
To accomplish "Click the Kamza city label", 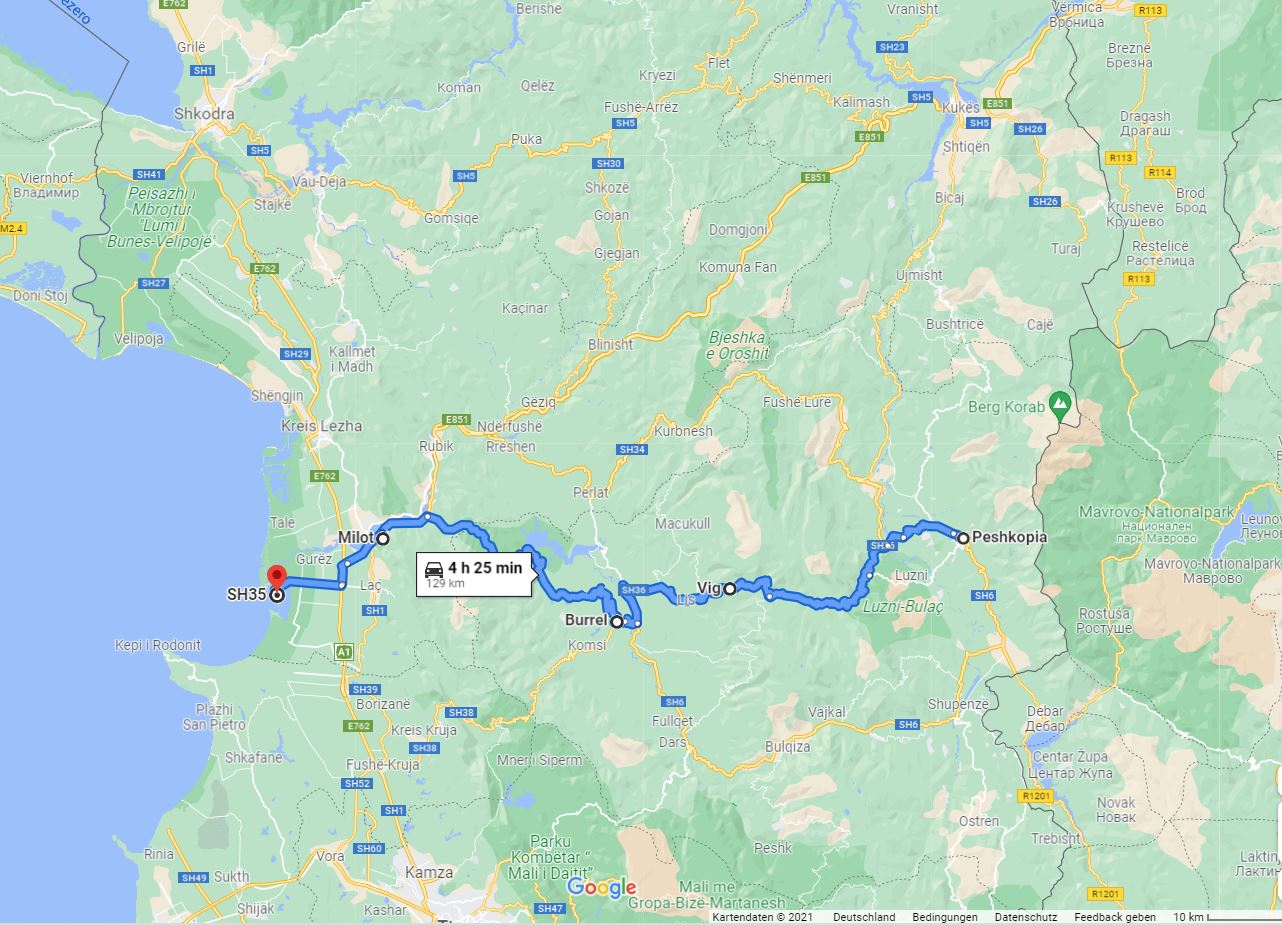I will [429, 872].
